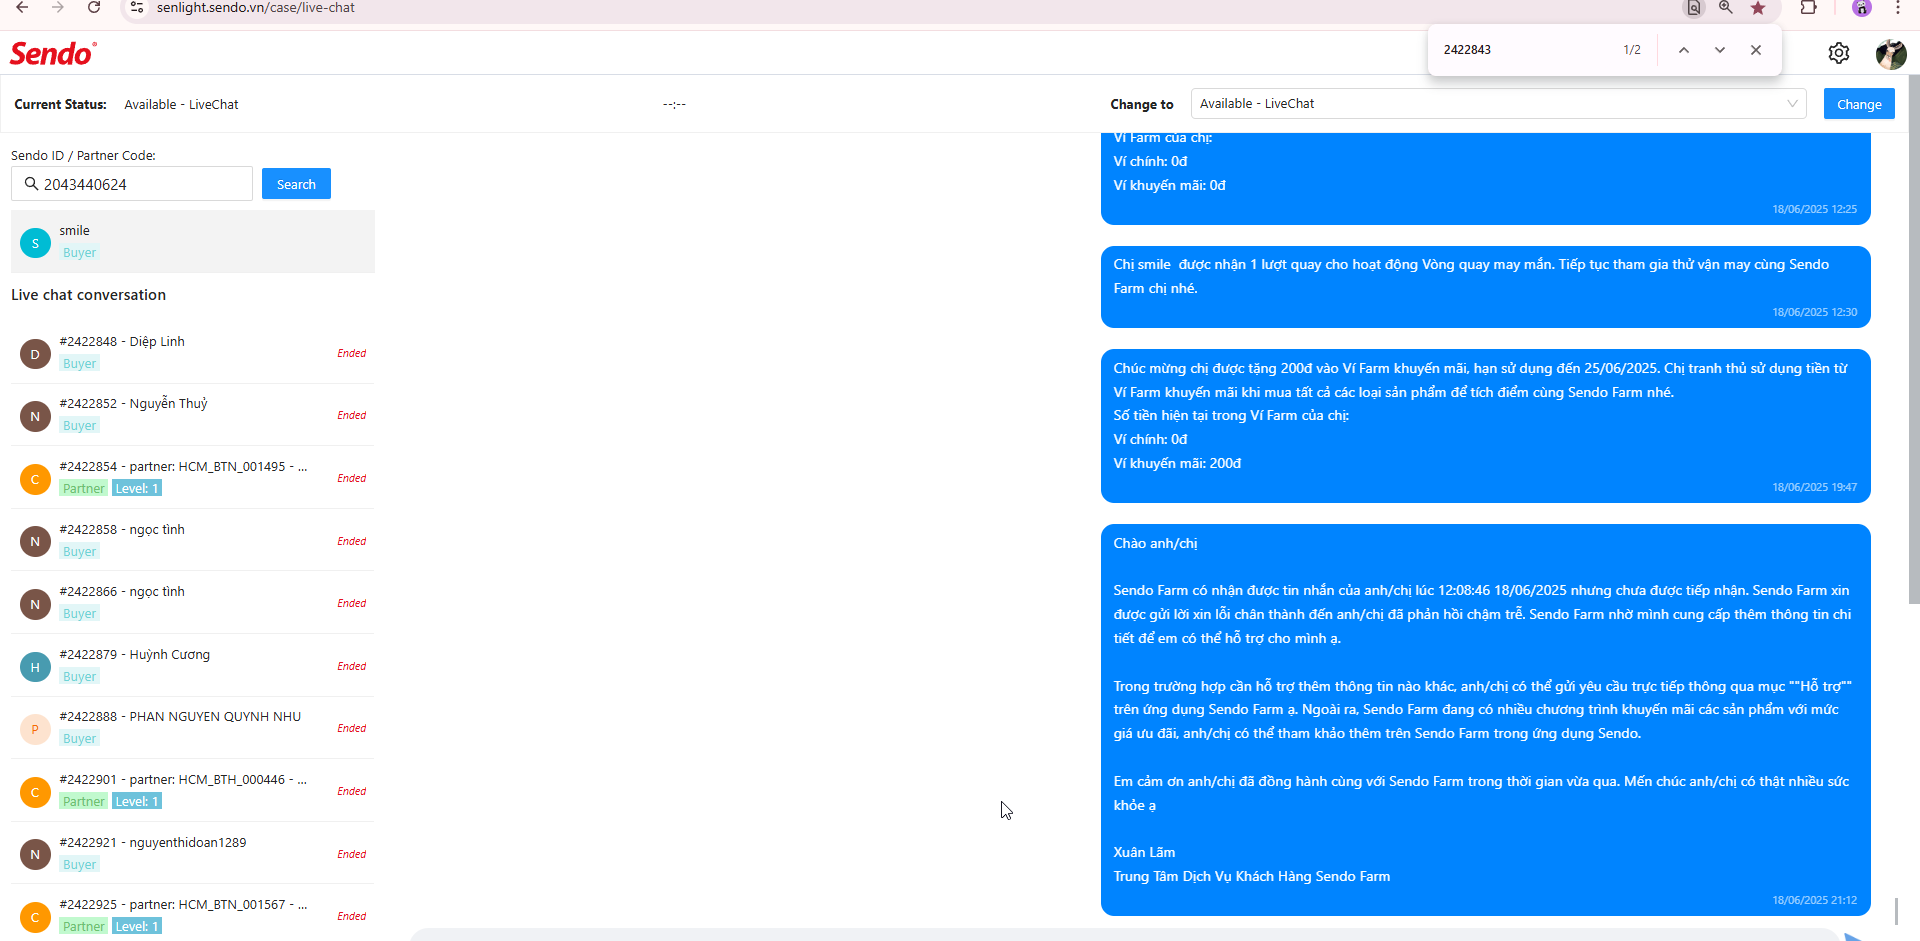
Task: Click the S avatar for smile
Action: tap(35, 243)
